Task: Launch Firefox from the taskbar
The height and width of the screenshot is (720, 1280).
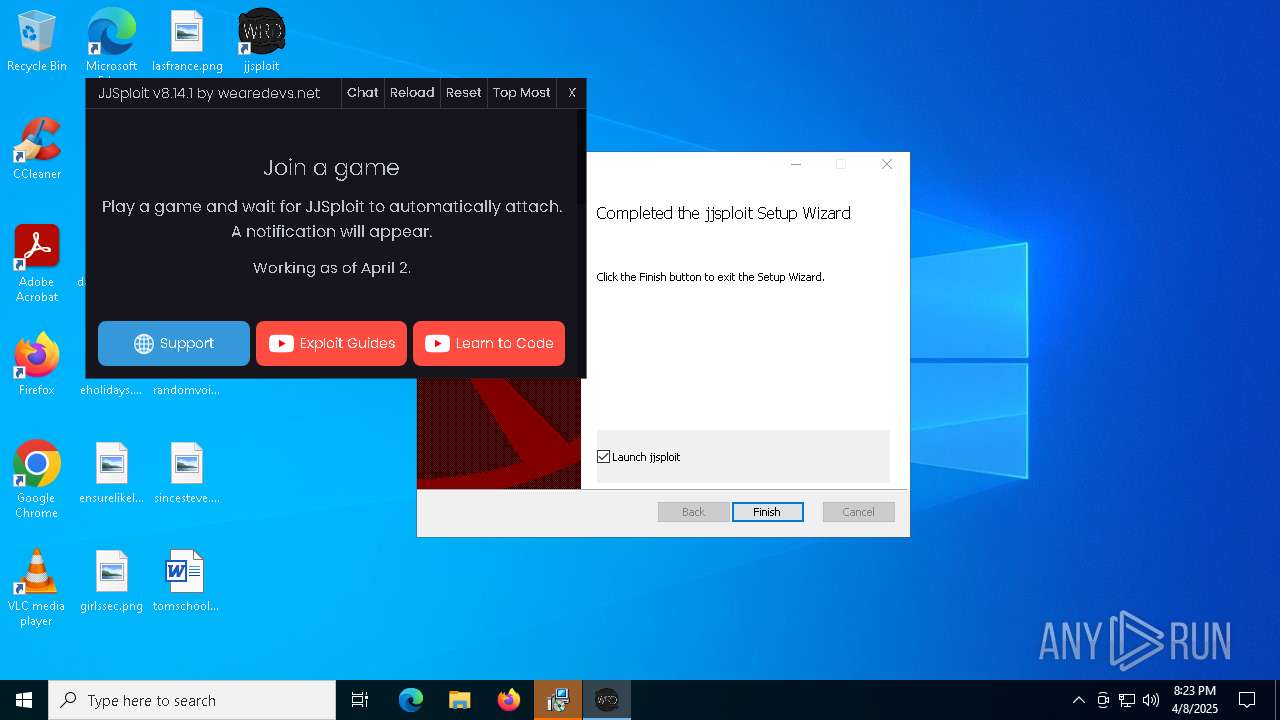Action: coord(509,700)
